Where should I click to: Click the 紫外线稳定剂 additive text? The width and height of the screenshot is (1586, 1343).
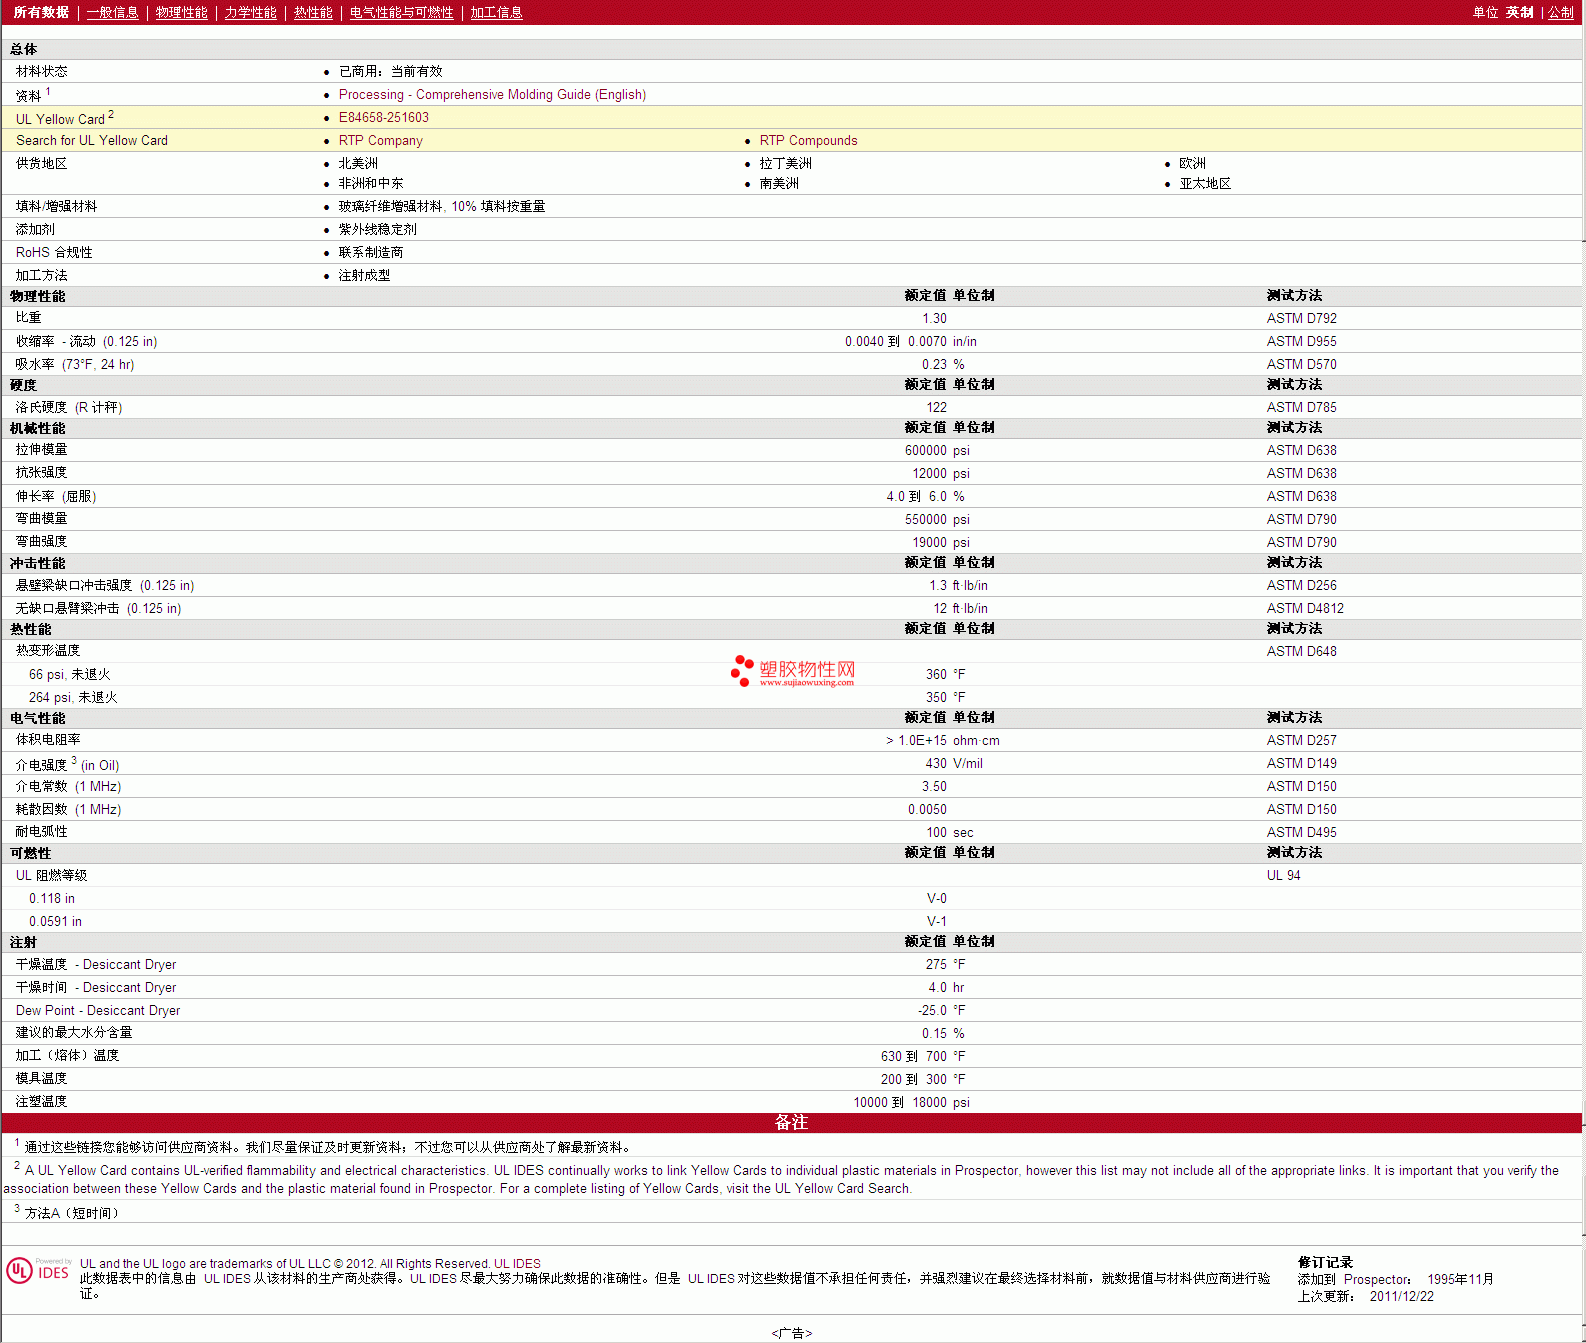click(x=377, y=229)
